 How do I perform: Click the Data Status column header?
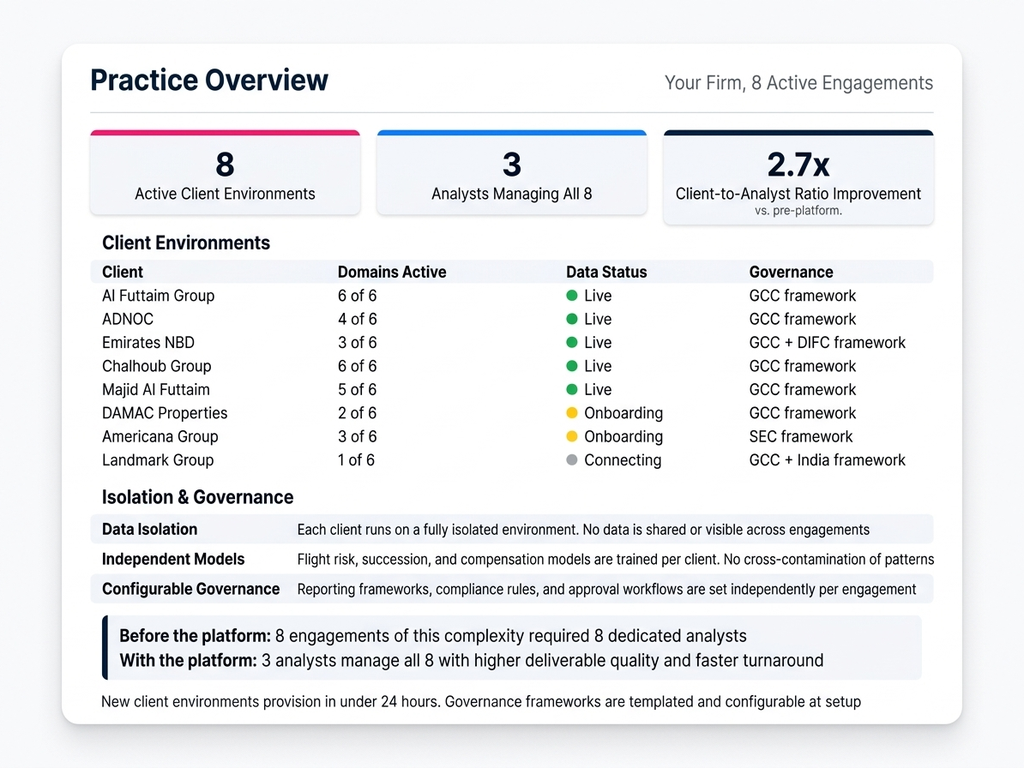point(606,272)
